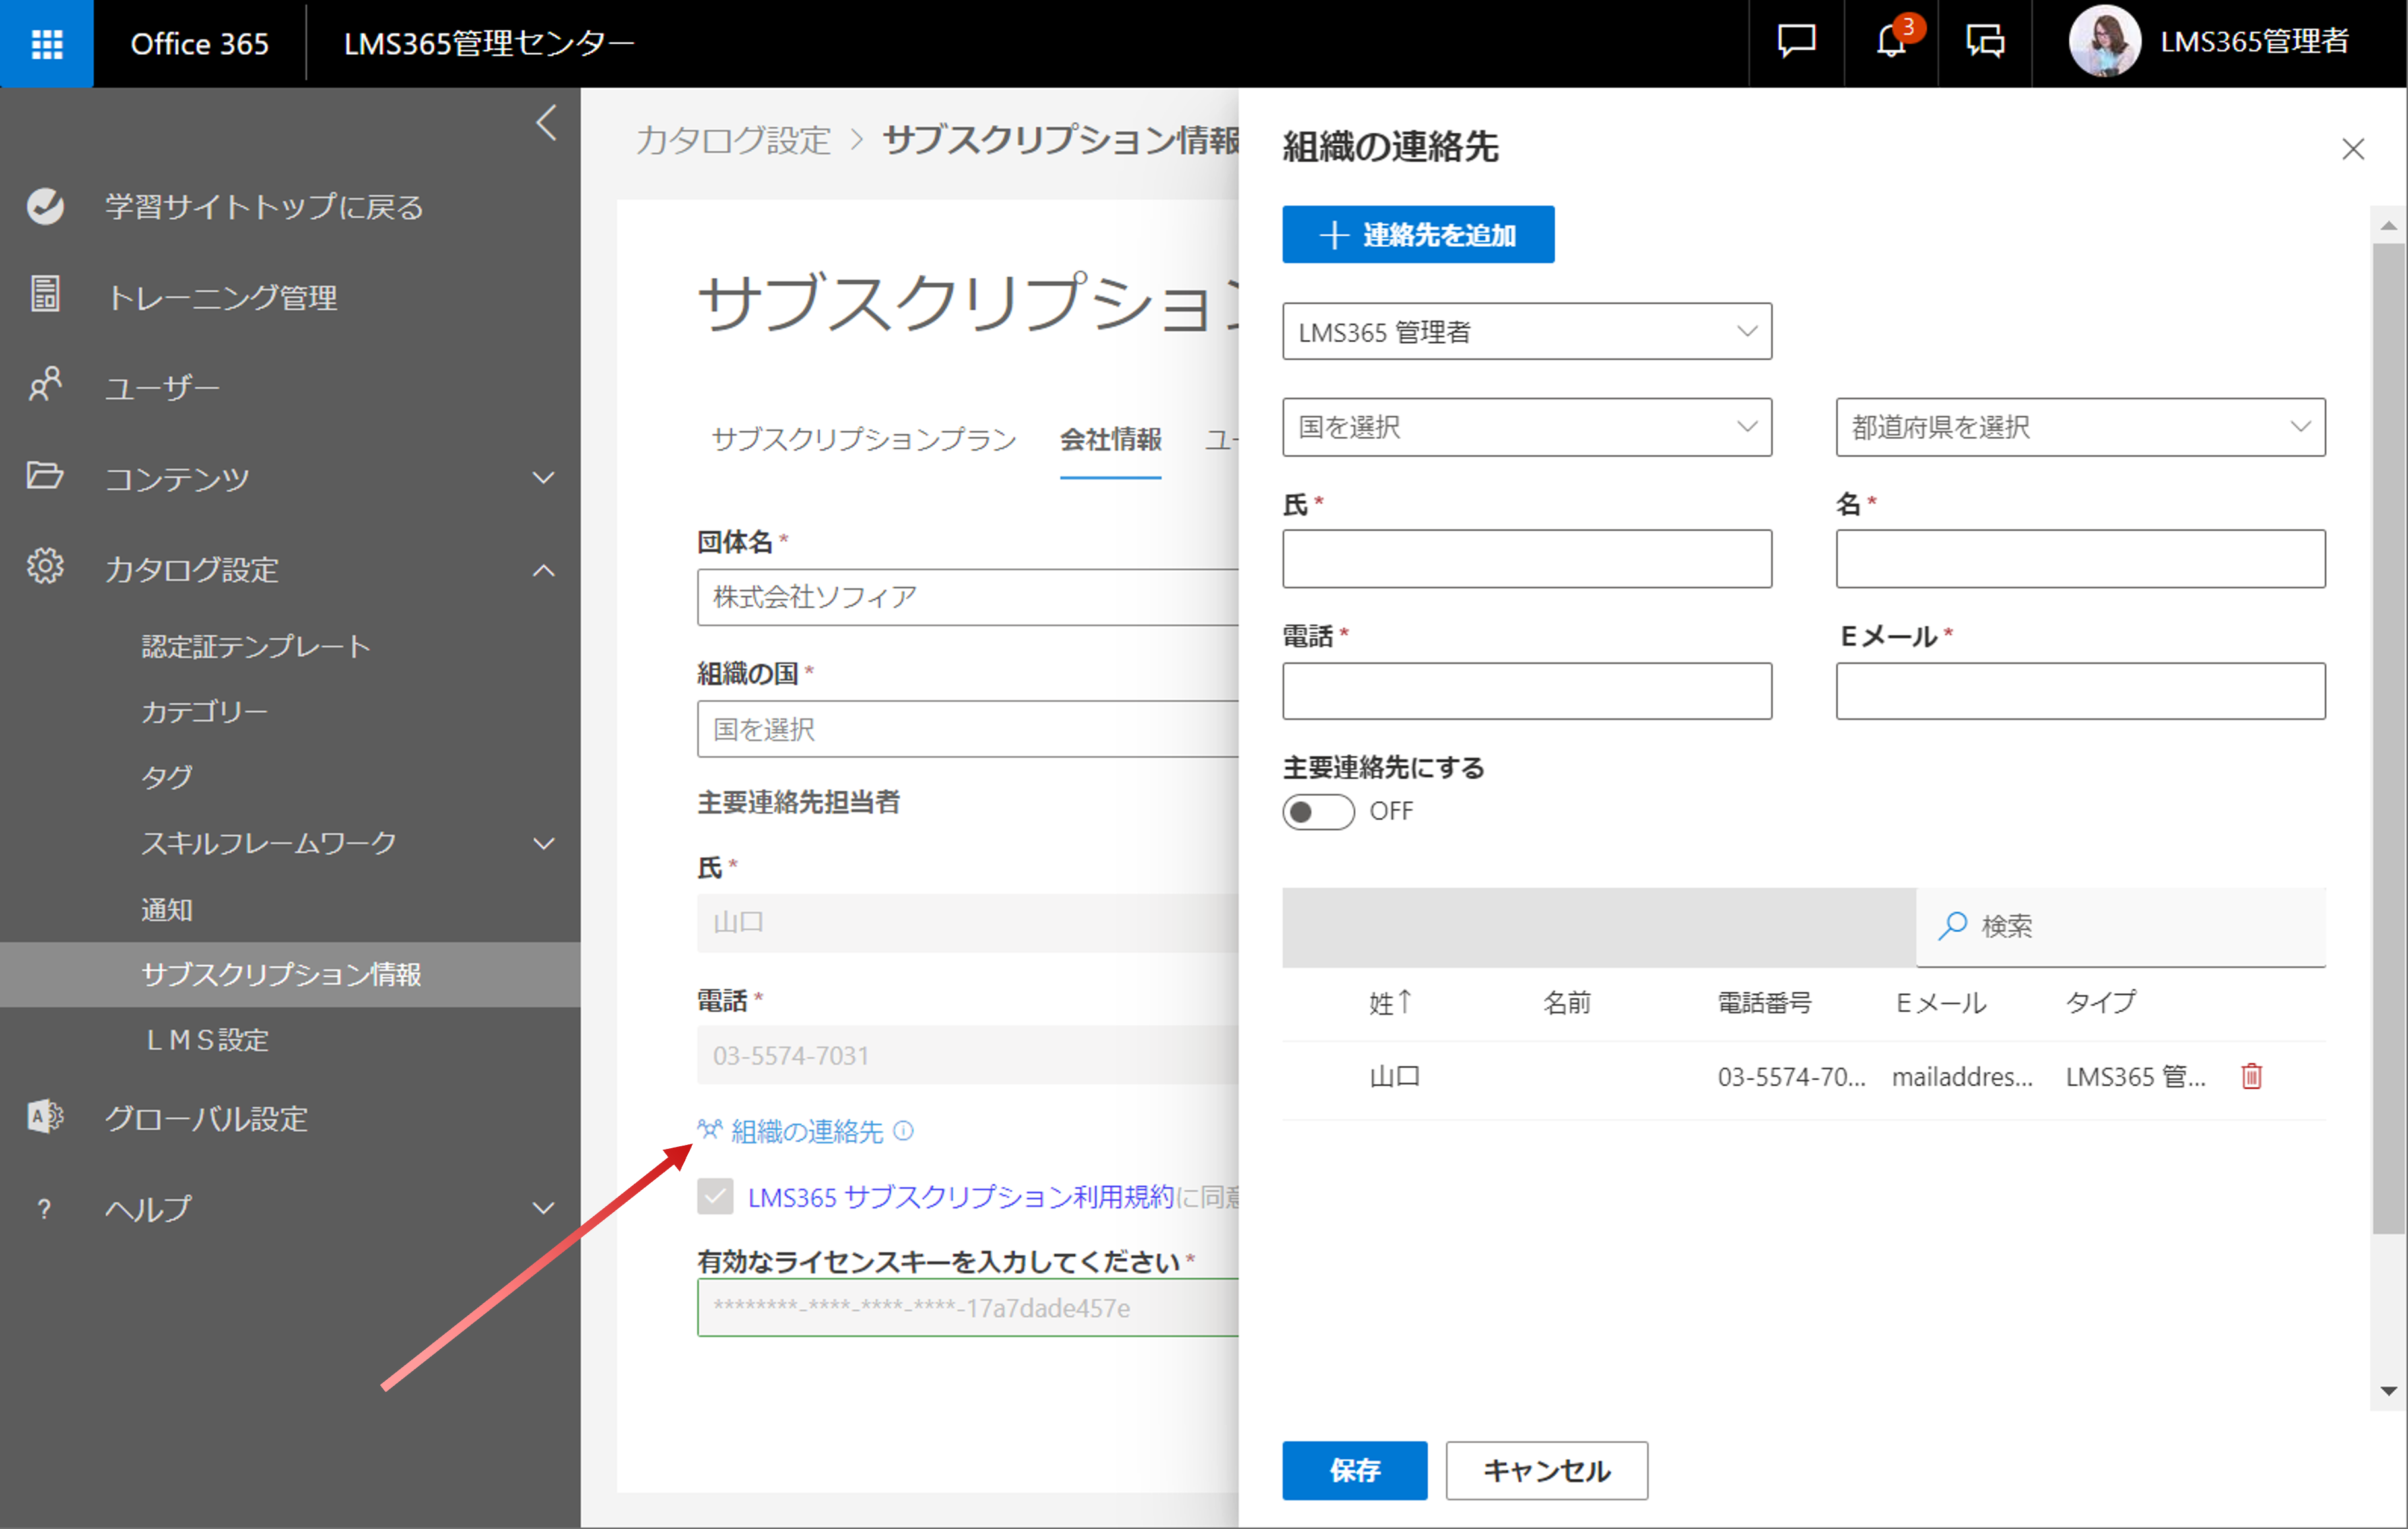Expand the コンテンツ sidebar menu chevron
This screenshot has width=2408, height=1529.
[x=543, y=478]
